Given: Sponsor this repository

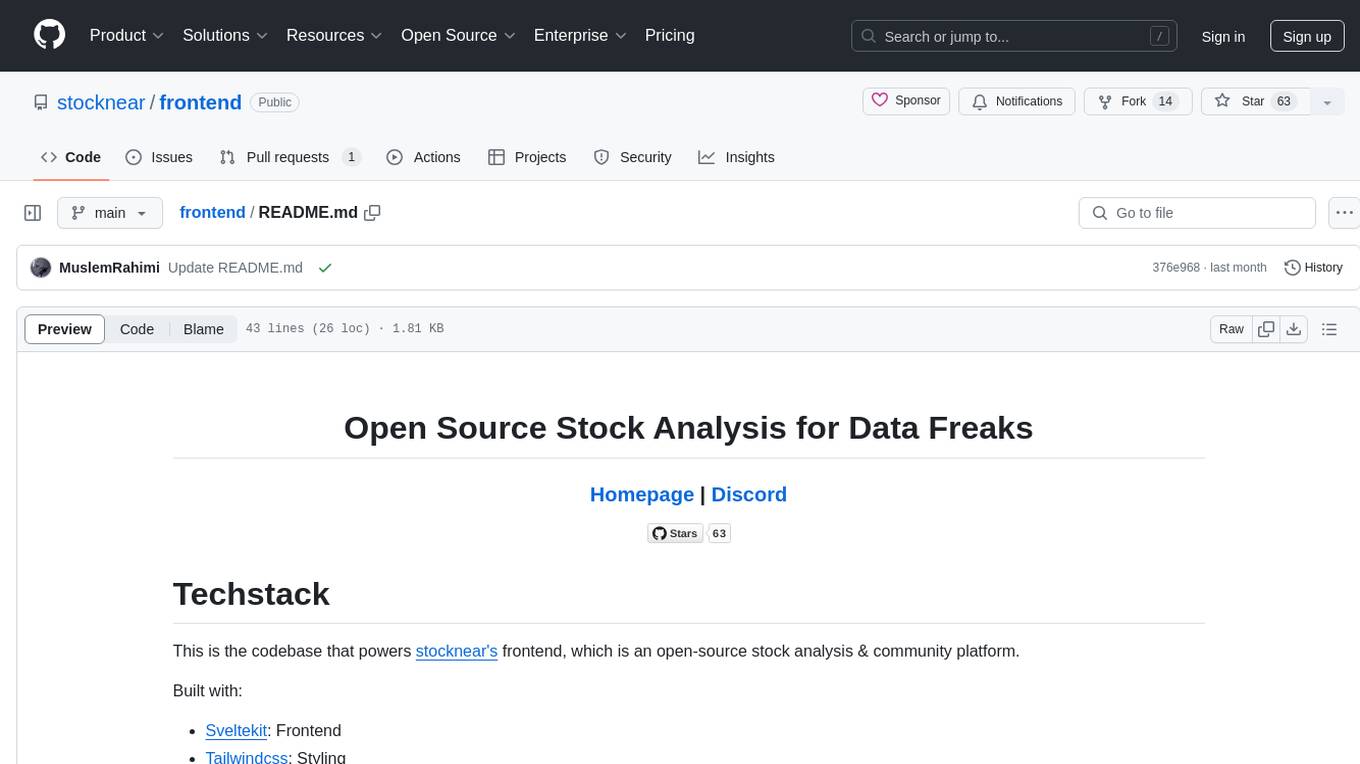Looking at the screenshot, I should (906, 101).
